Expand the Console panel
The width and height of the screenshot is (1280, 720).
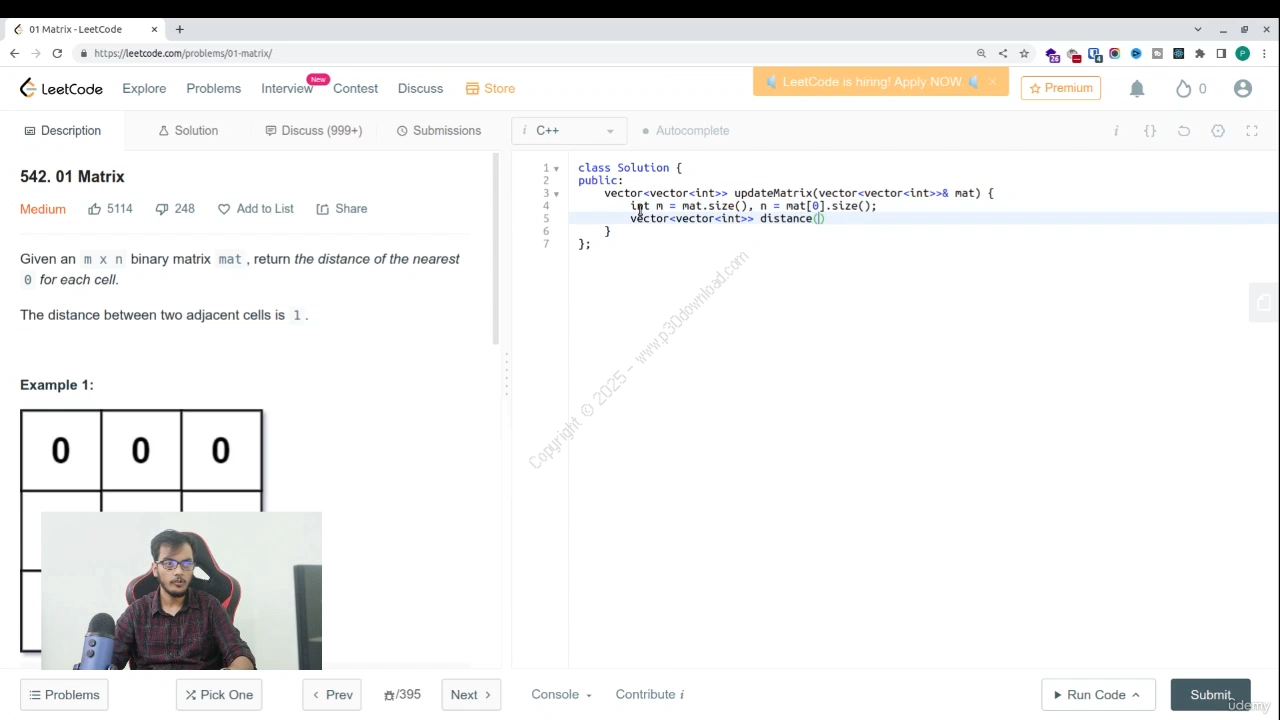pyautogui.click(x=561, y=695)
